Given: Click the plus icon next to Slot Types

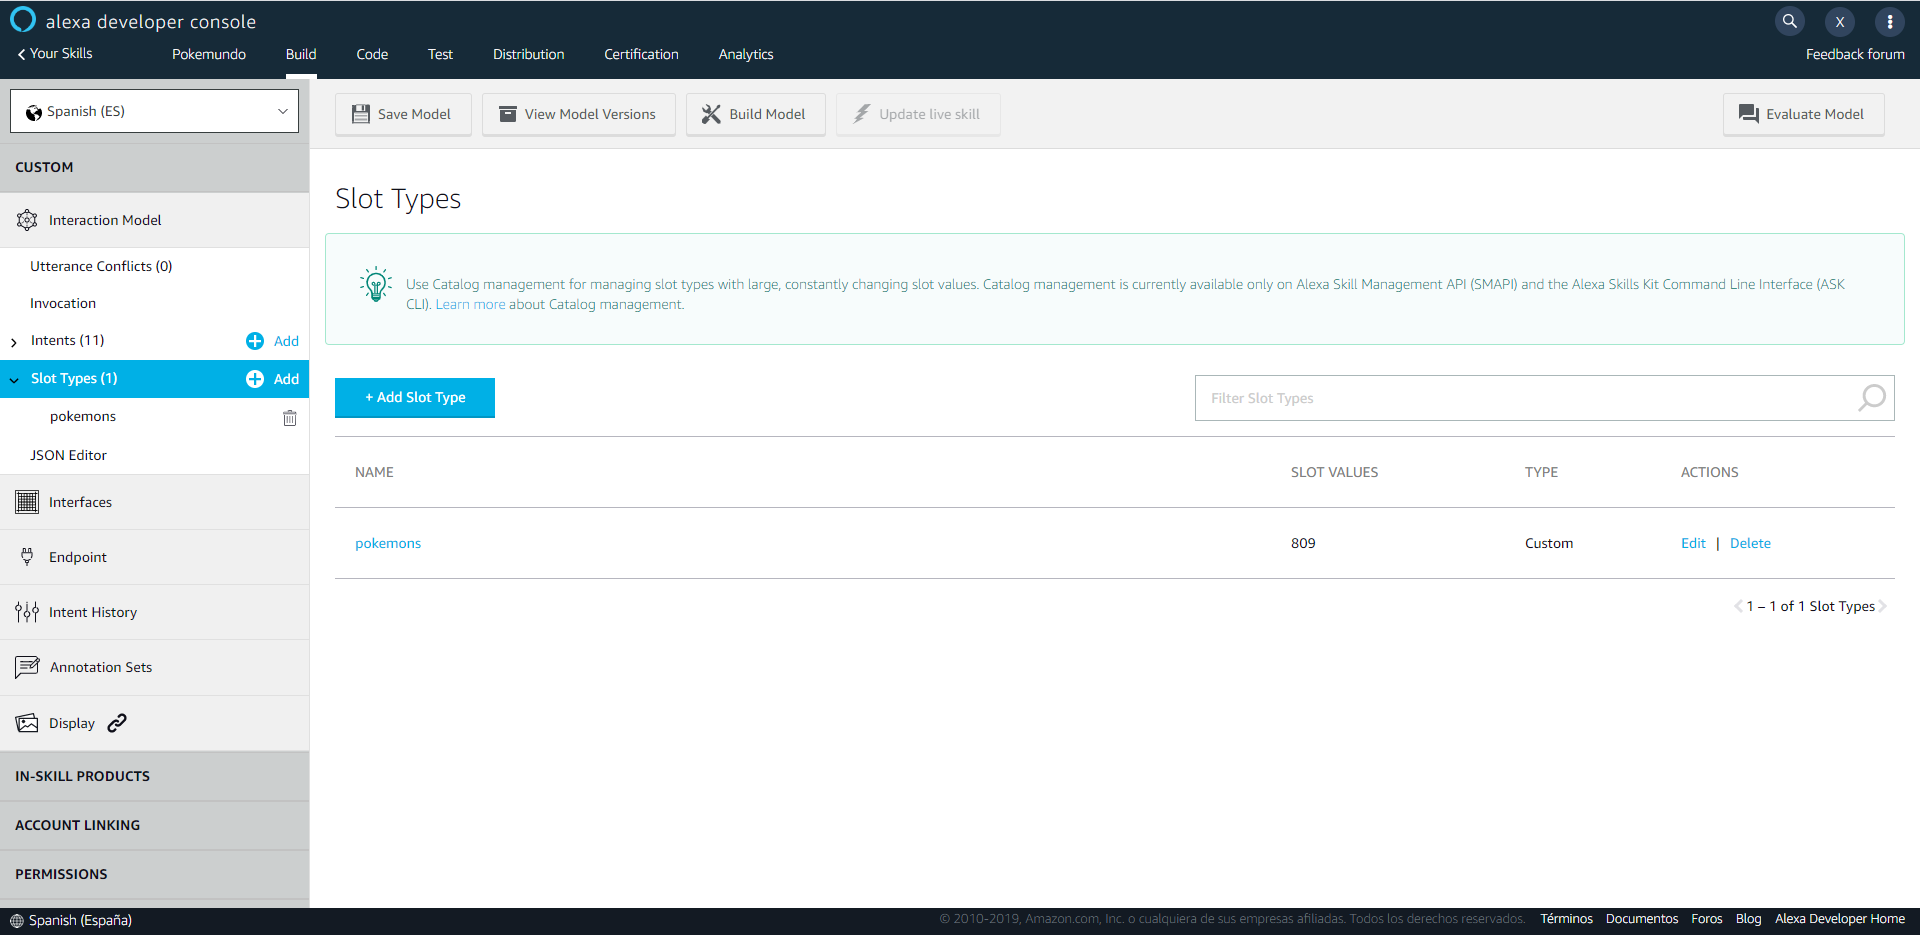Looking at the screenshot, I should tap(255, 379).
